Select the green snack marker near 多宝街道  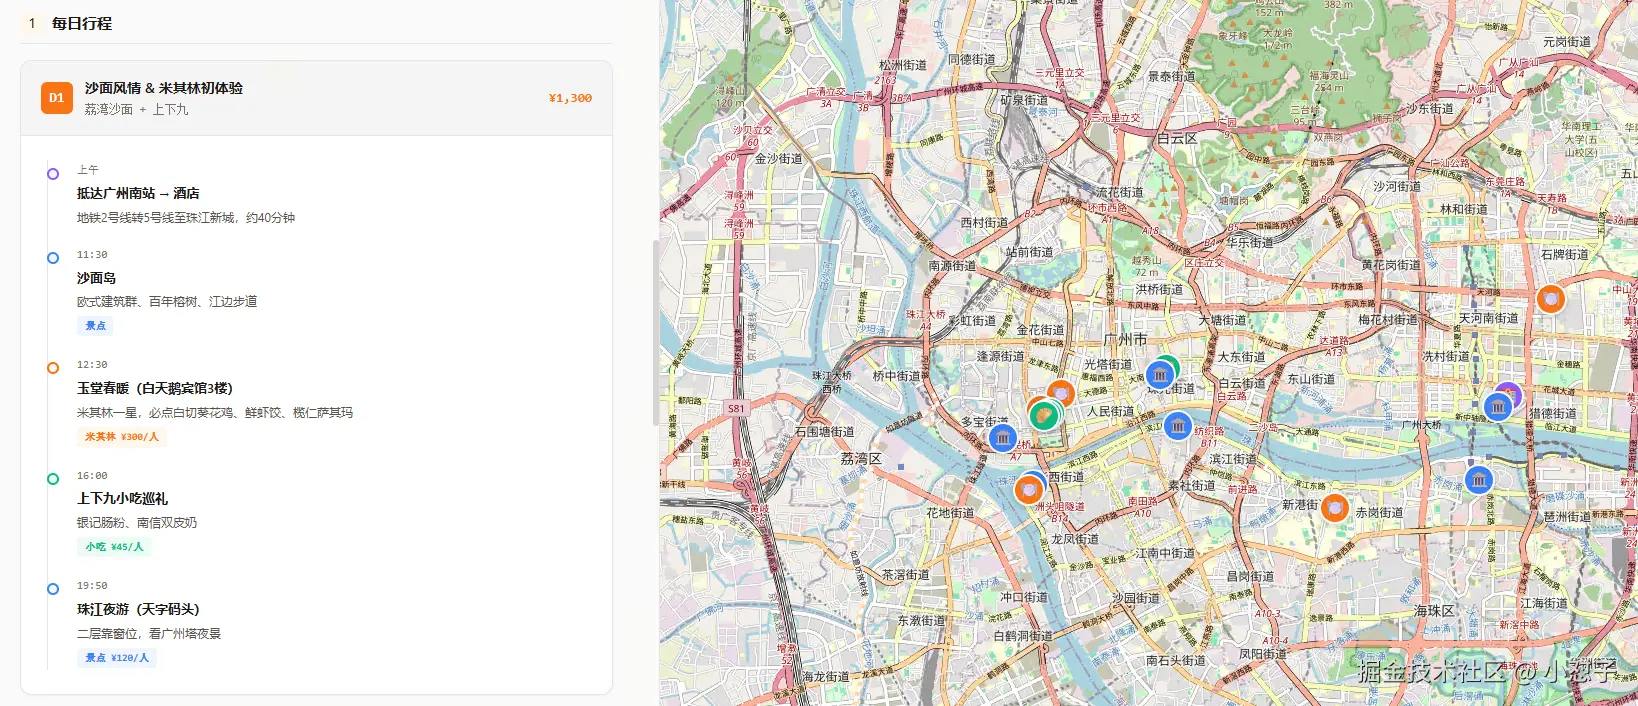click(1044, 415)
